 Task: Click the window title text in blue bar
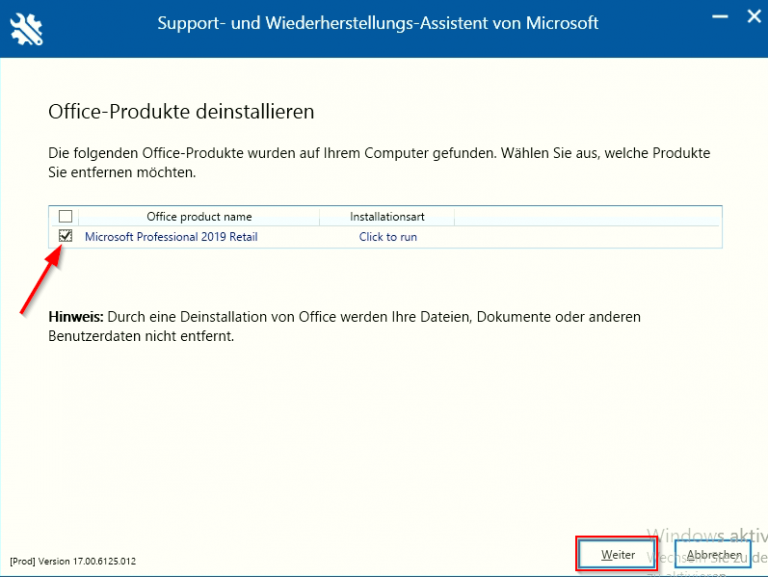click(x=378, y=23)
